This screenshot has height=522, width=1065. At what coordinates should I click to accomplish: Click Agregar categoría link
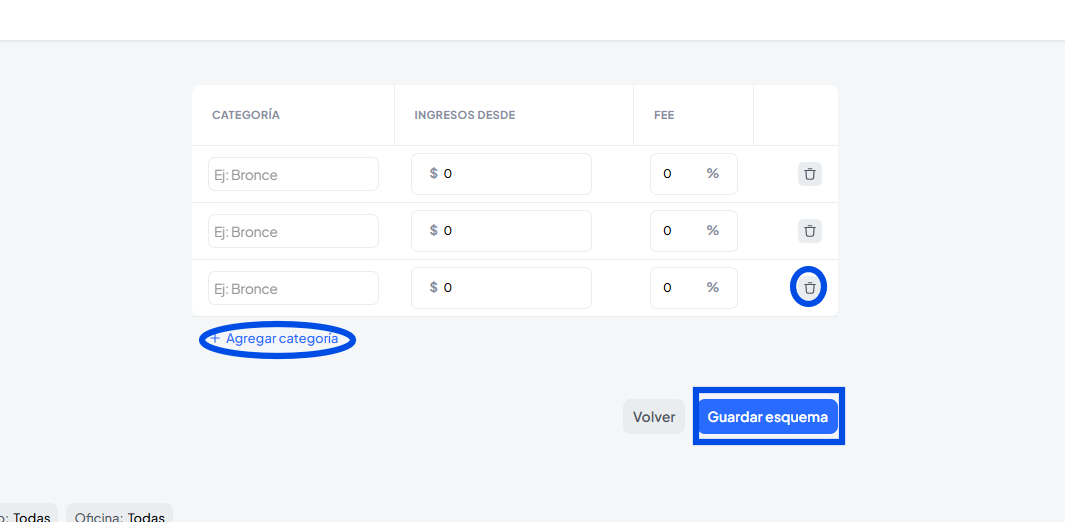(278, 339)
